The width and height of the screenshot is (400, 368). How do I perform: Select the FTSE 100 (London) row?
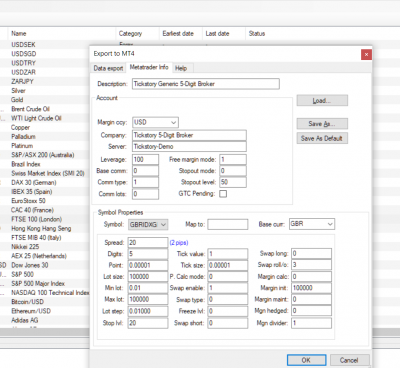point(45,219)
